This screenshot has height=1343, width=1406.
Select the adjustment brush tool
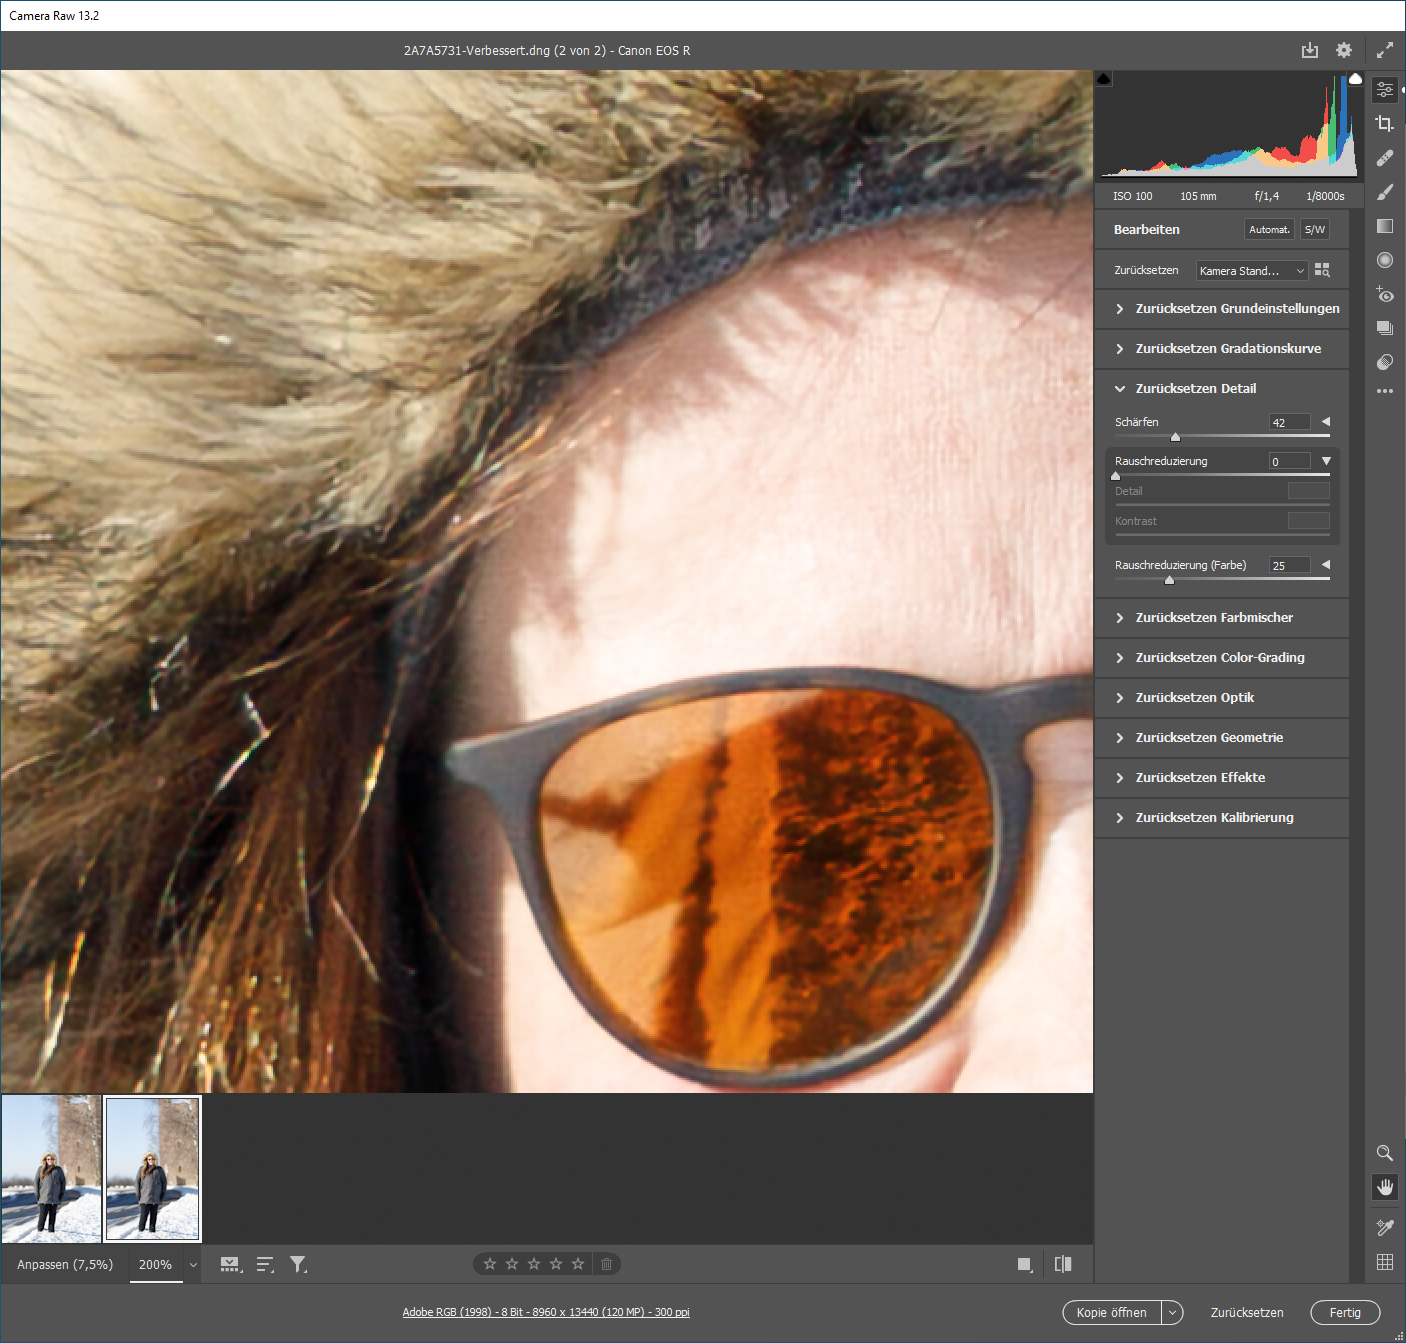(1384, 192)
